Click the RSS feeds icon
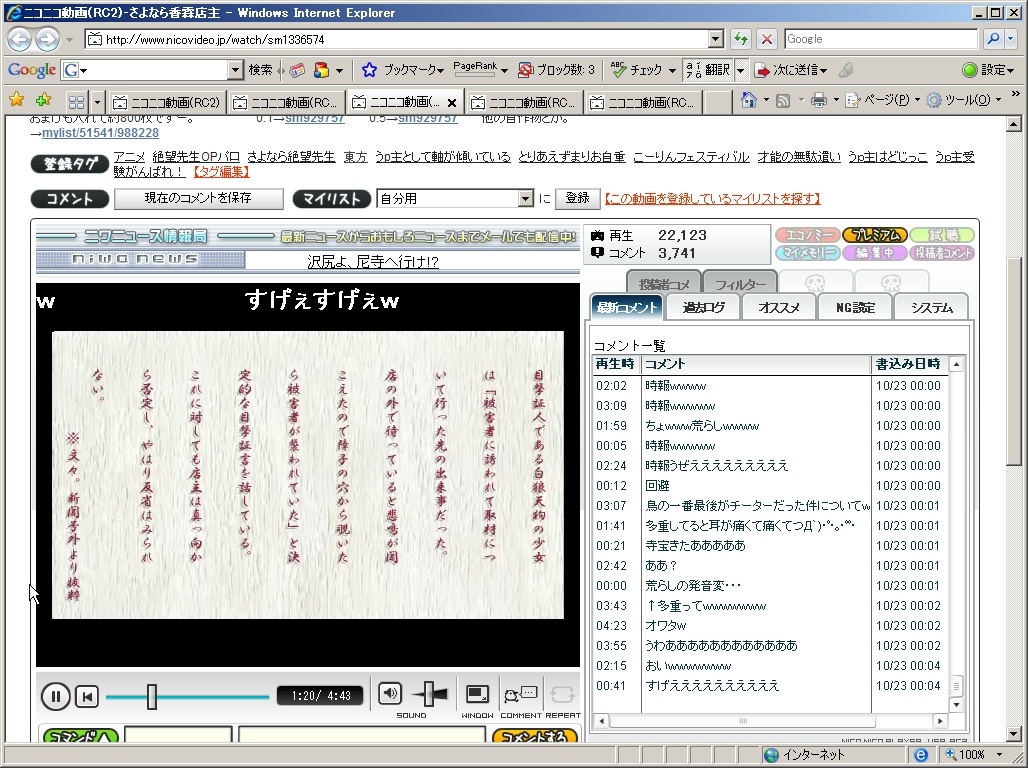 pos(782,100)
